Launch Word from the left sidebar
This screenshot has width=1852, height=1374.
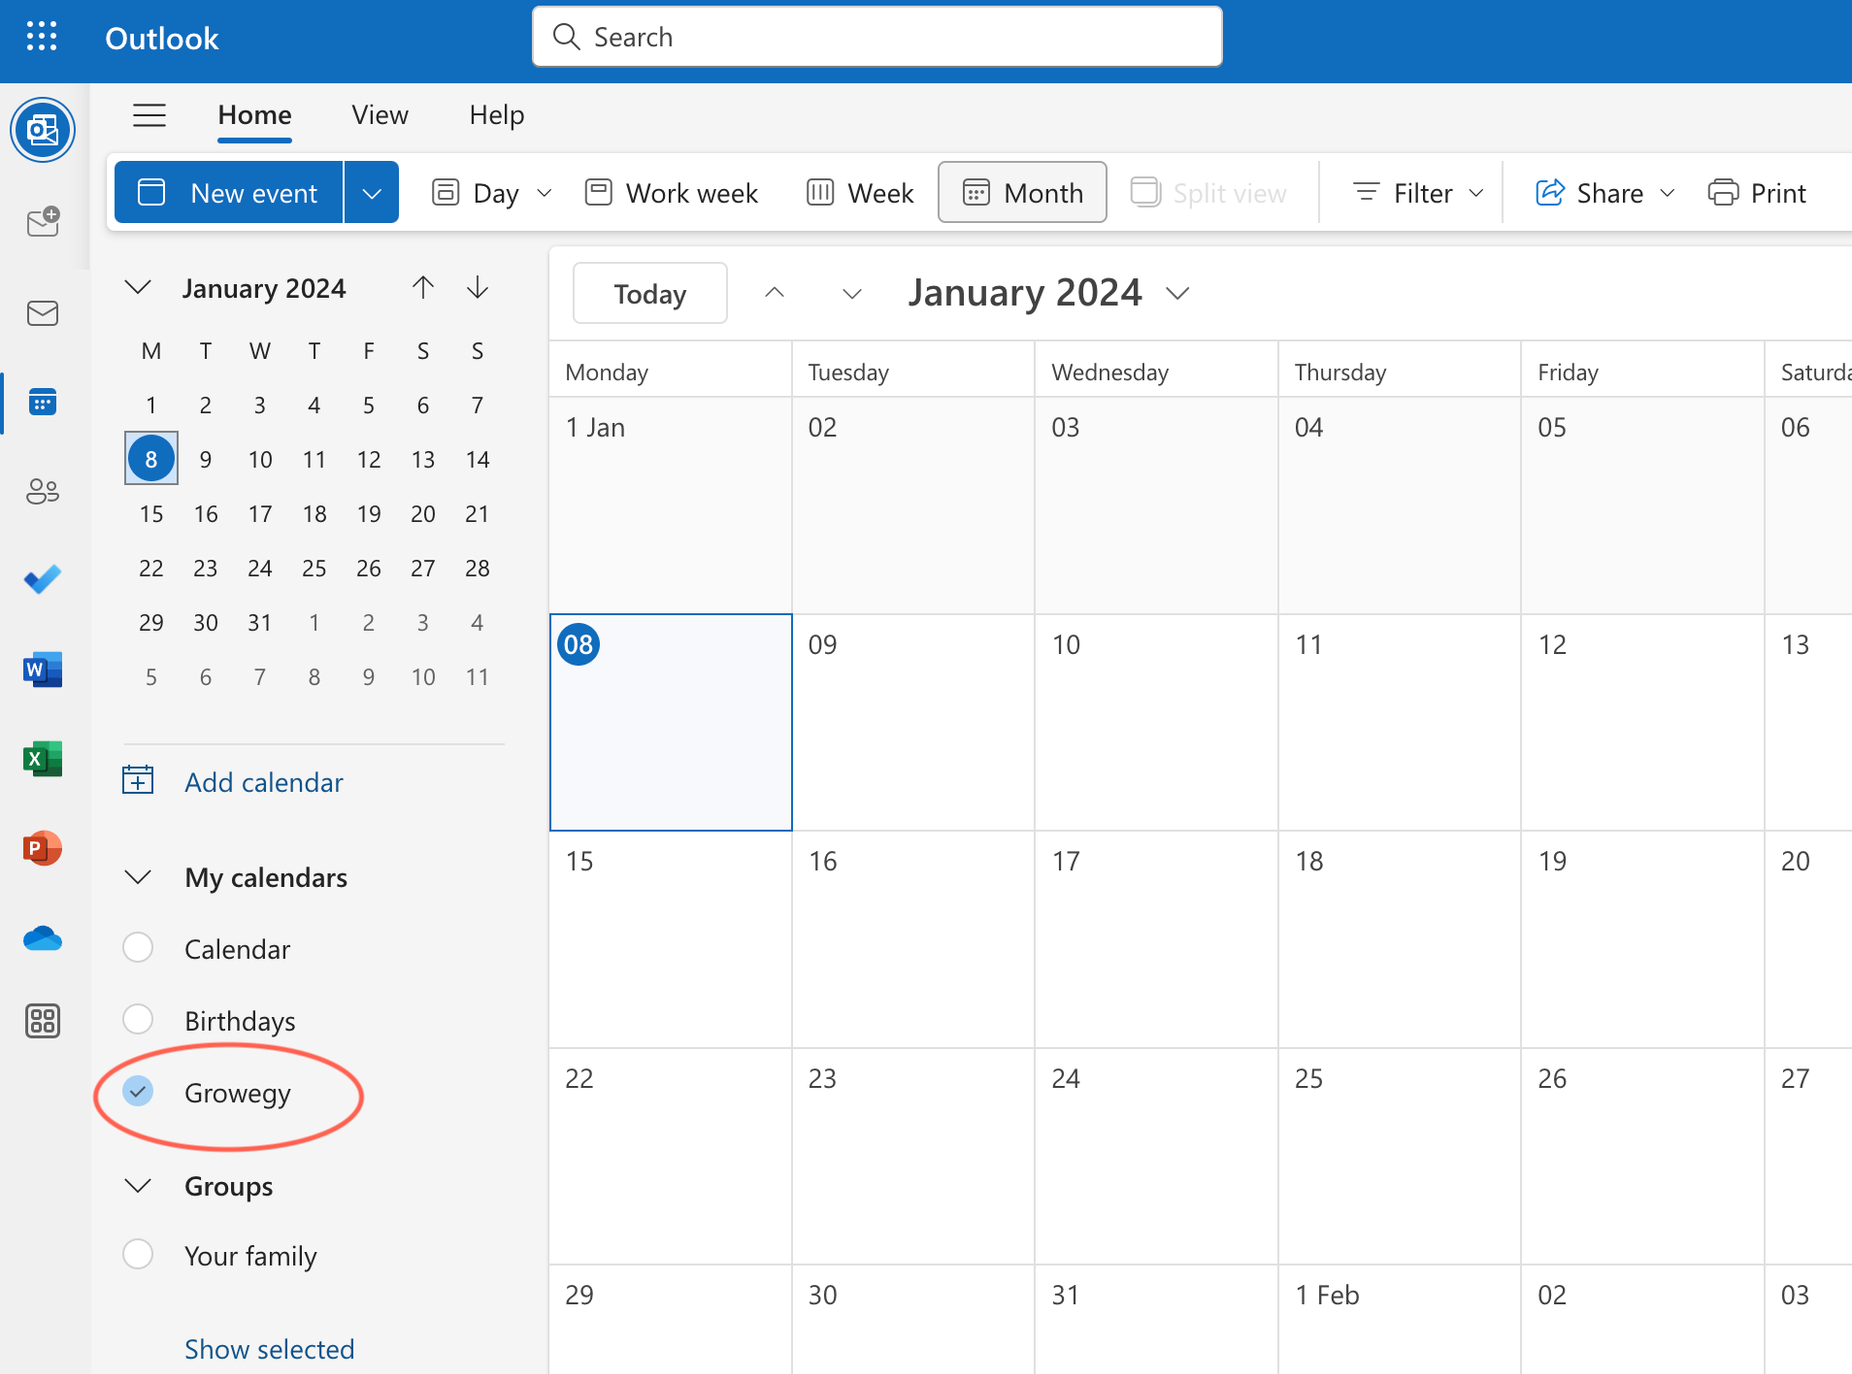(x=42, y=670)
